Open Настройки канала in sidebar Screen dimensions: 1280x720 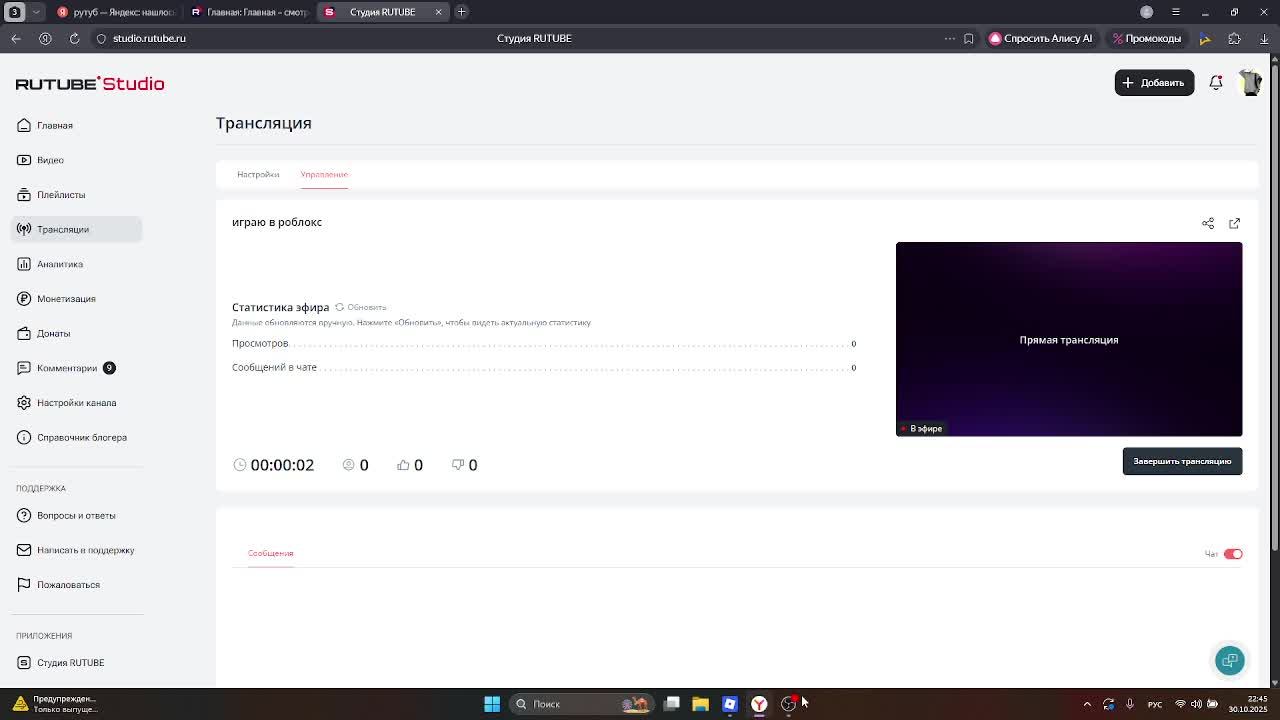point(76,403)
